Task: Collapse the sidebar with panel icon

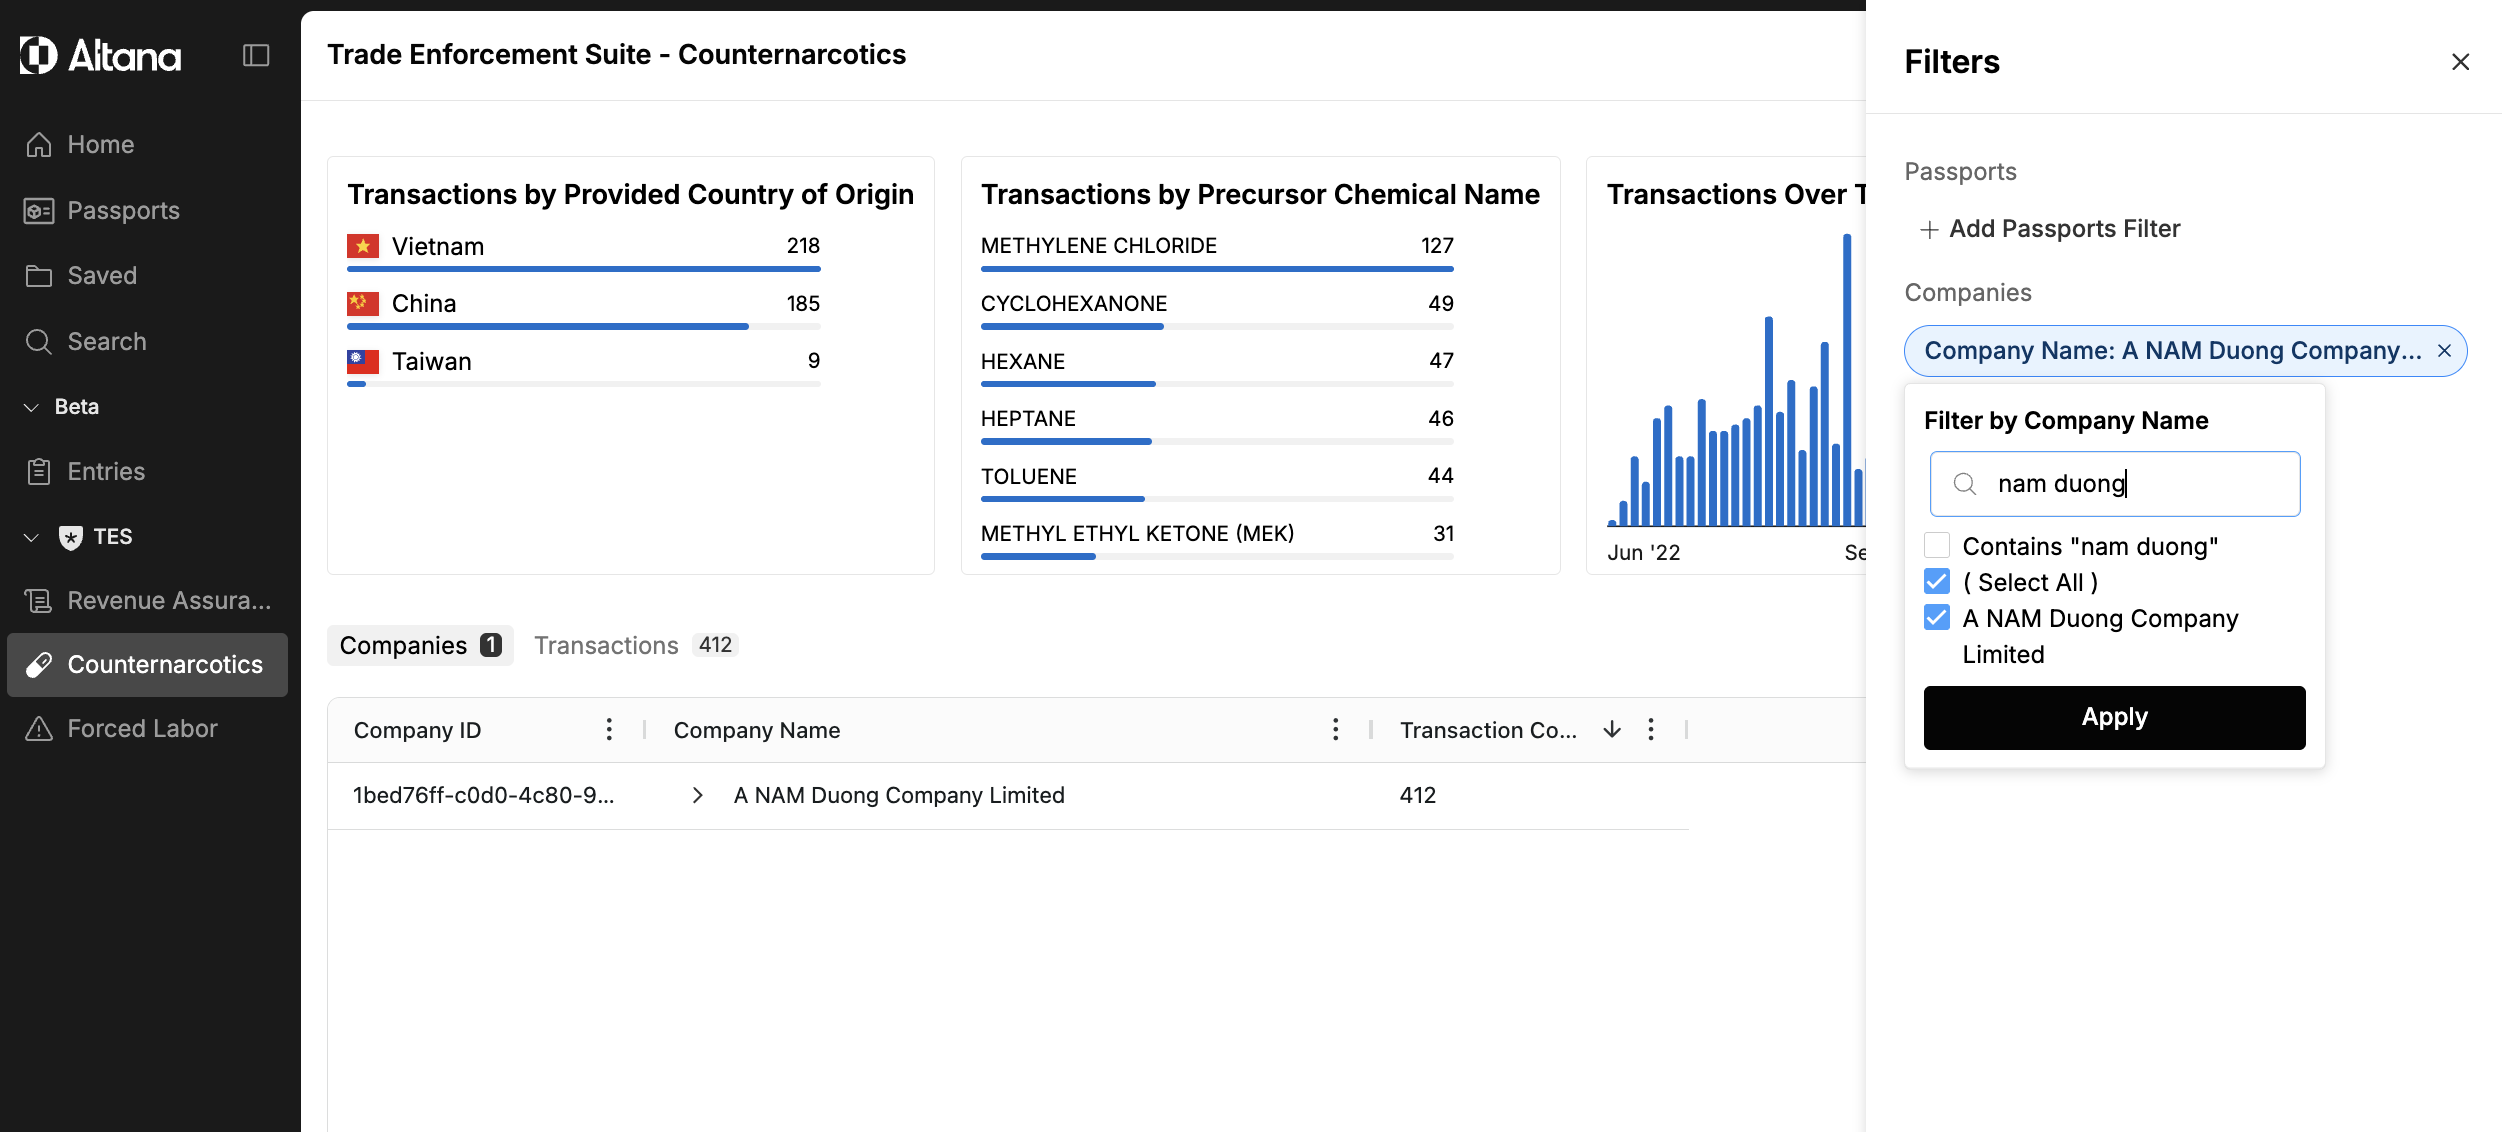Action: (256, 55)
